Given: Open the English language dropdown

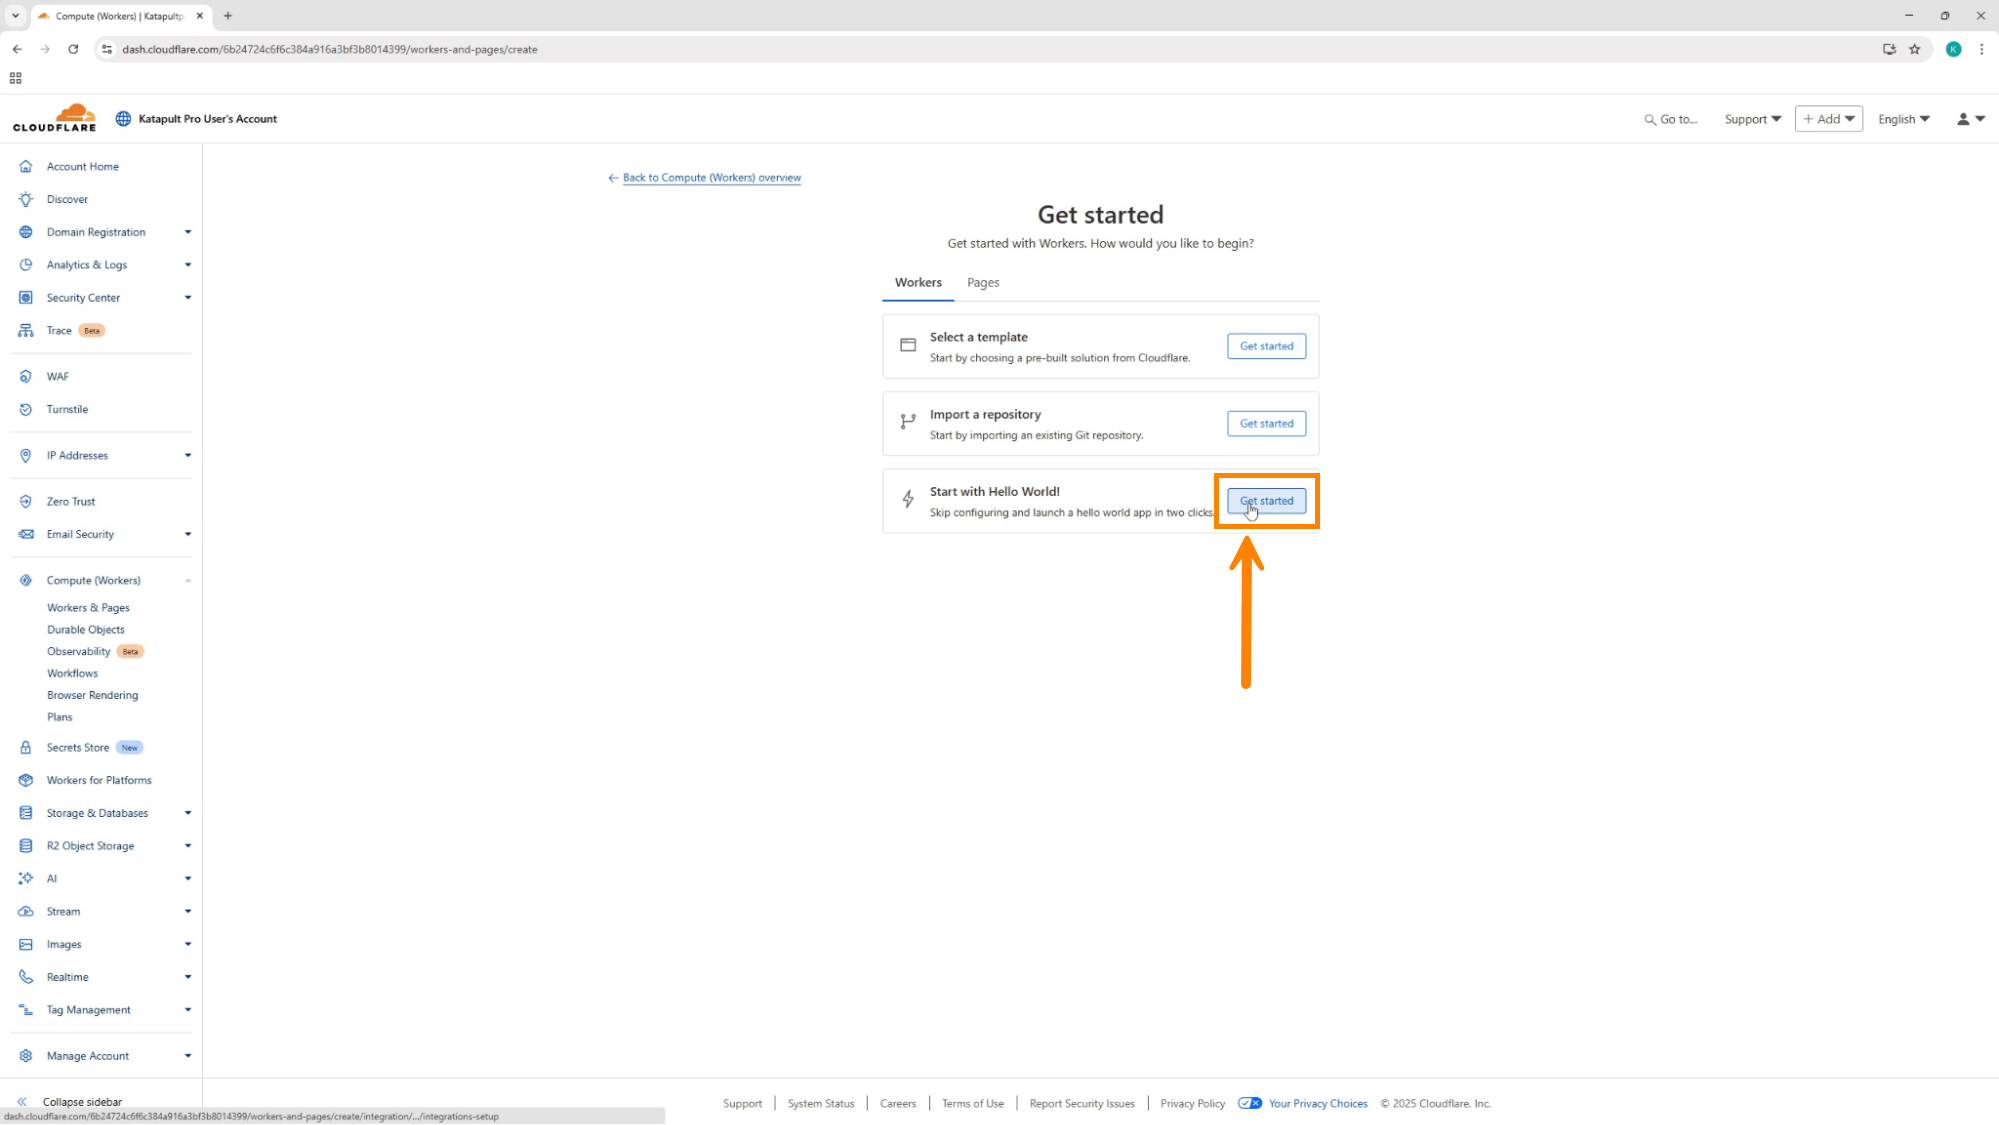Looking at the screenshot, I should coord(1903,119).
